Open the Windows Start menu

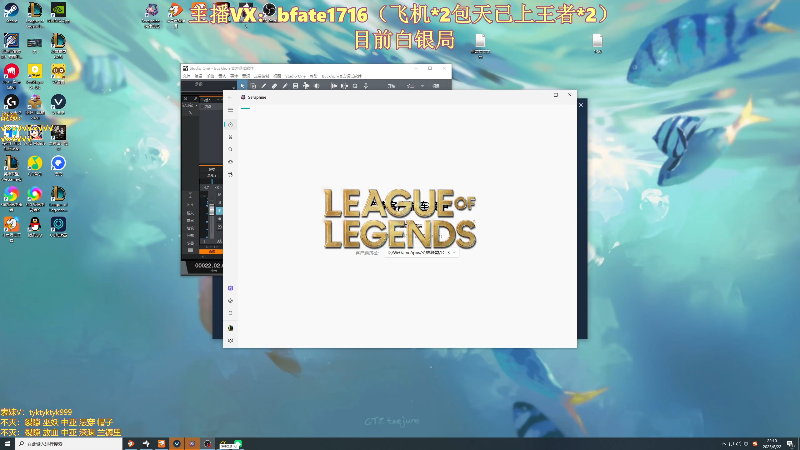pos(7,444)
